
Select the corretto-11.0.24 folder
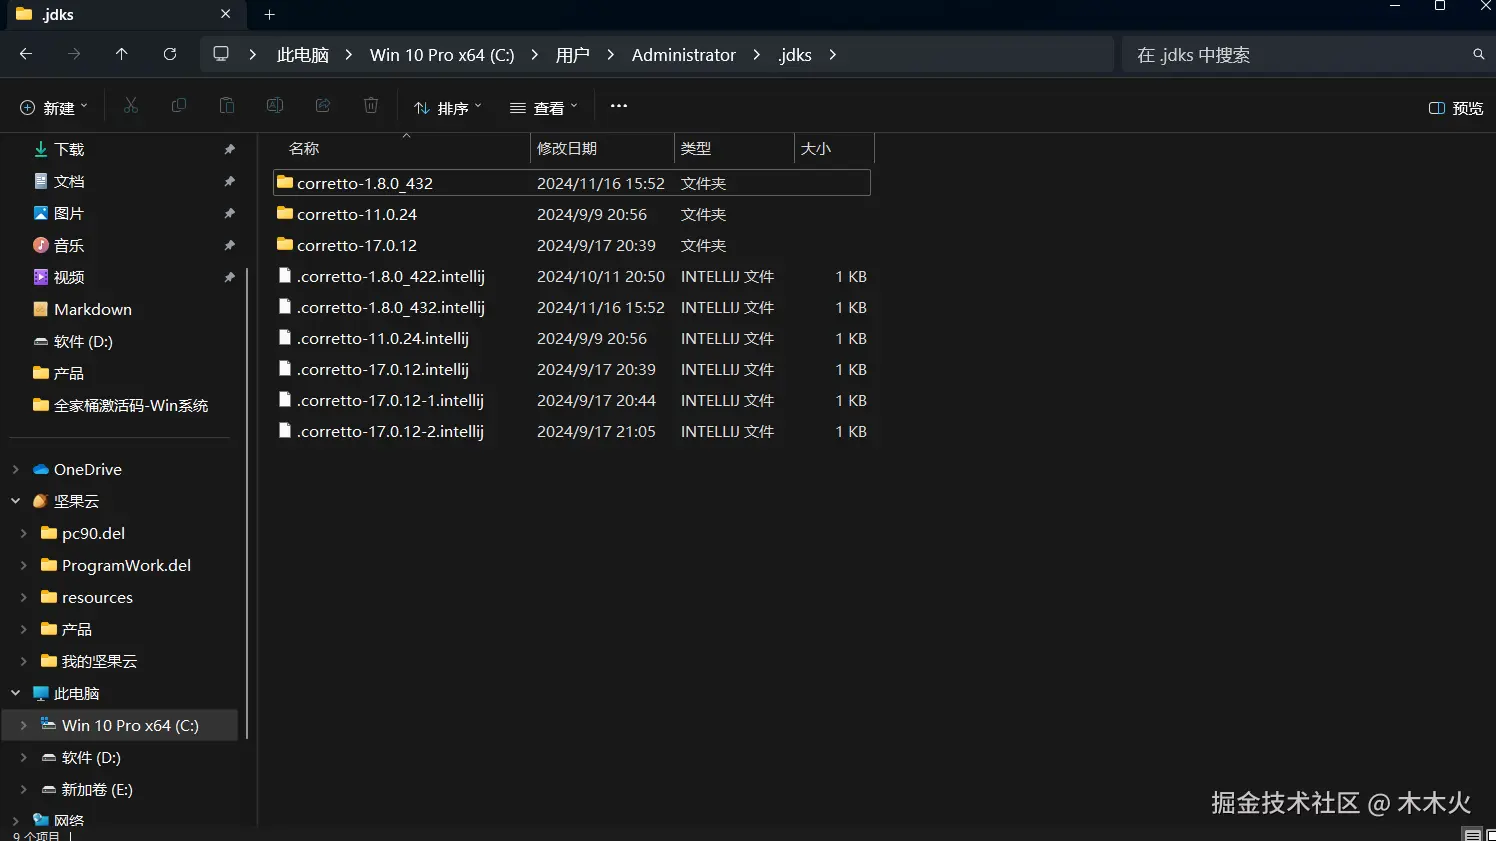[x=572, y=214]
